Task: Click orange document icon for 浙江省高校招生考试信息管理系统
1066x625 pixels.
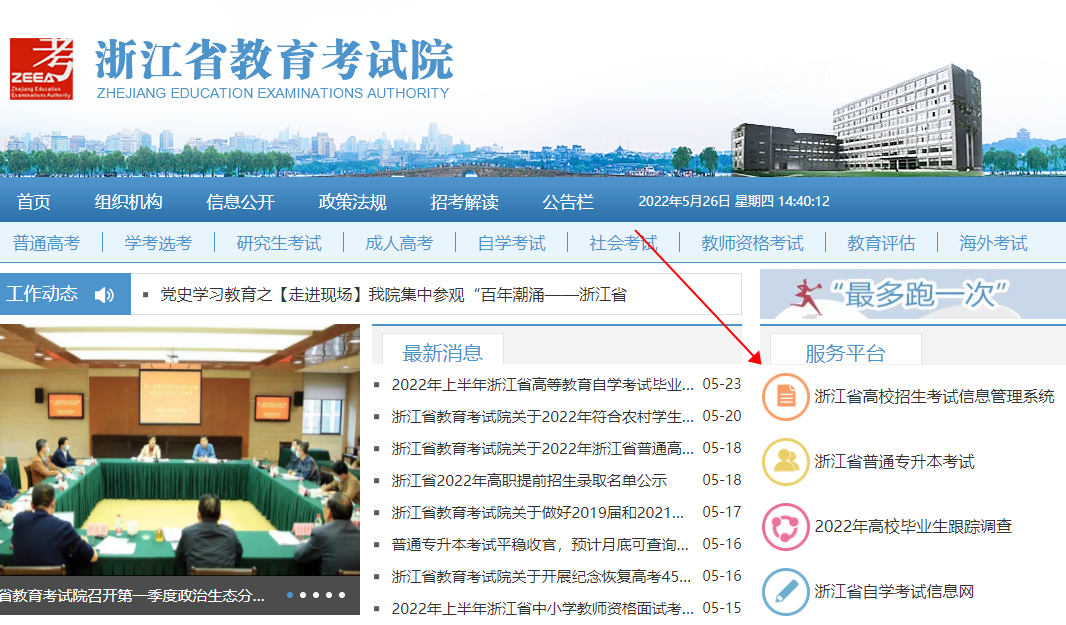Action: click(x=785, y=396)
